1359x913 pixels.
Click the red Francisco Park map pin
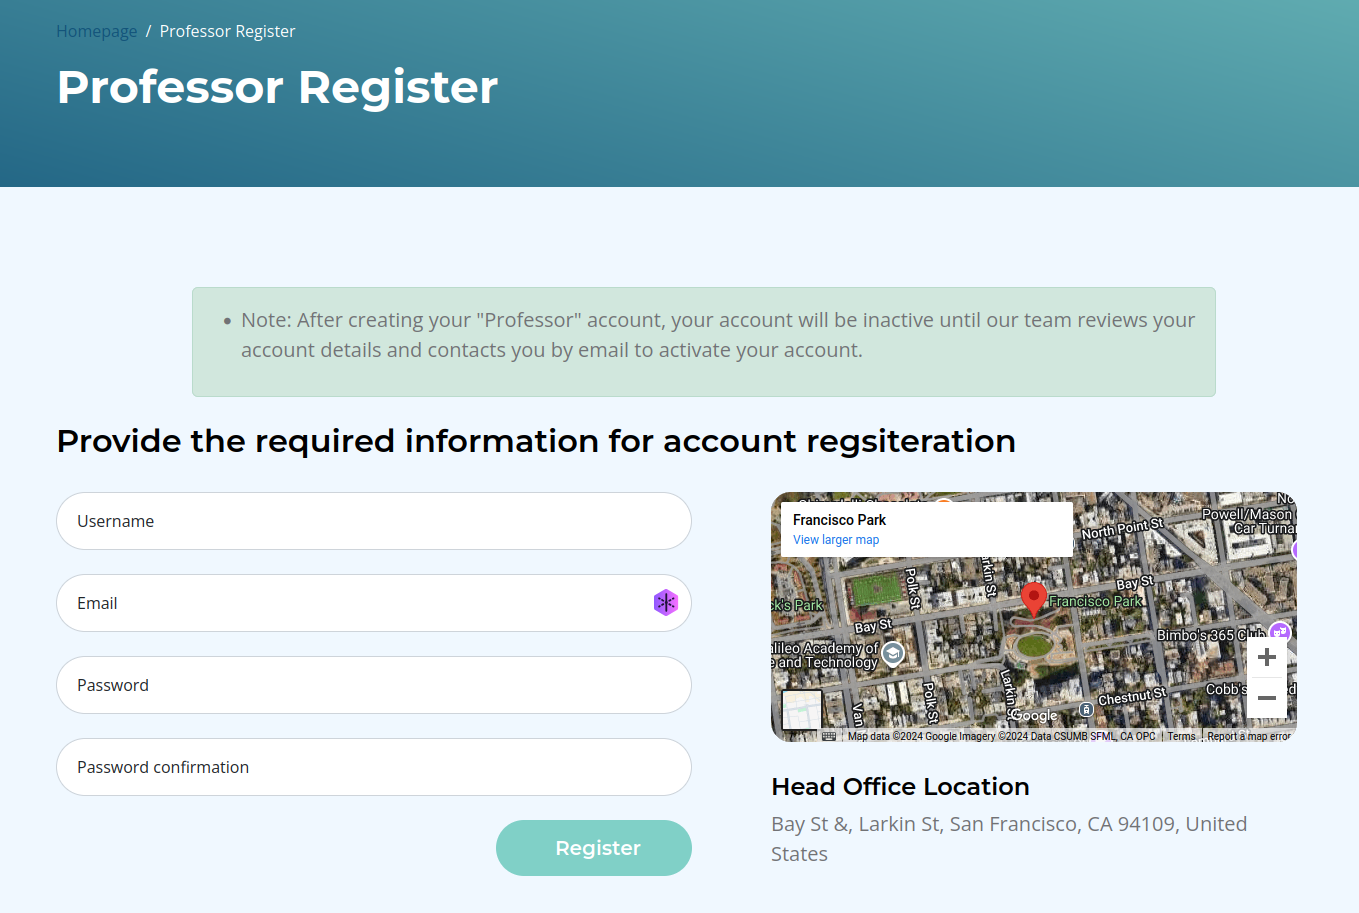pyautogui.click(x=1034, y=599)
